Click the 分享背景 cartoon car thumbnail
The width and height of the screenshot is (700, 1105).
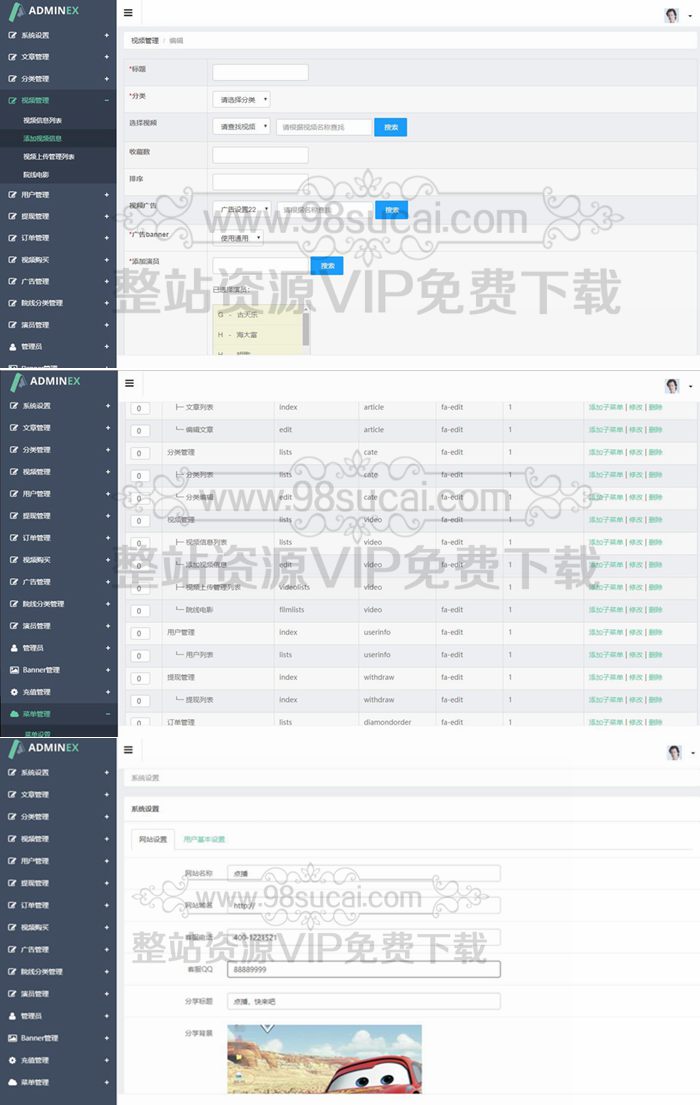[x=324, y=1058]
